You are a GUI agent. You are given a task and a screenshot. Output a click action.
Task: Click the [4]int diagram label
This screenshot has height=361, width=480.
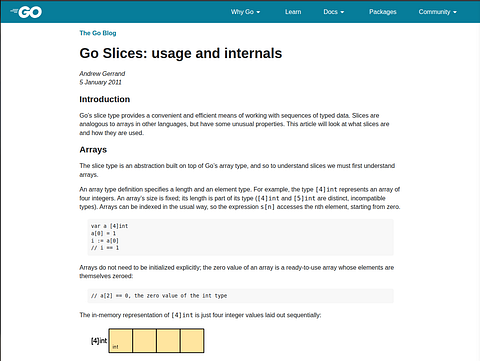tap(99, 341)
